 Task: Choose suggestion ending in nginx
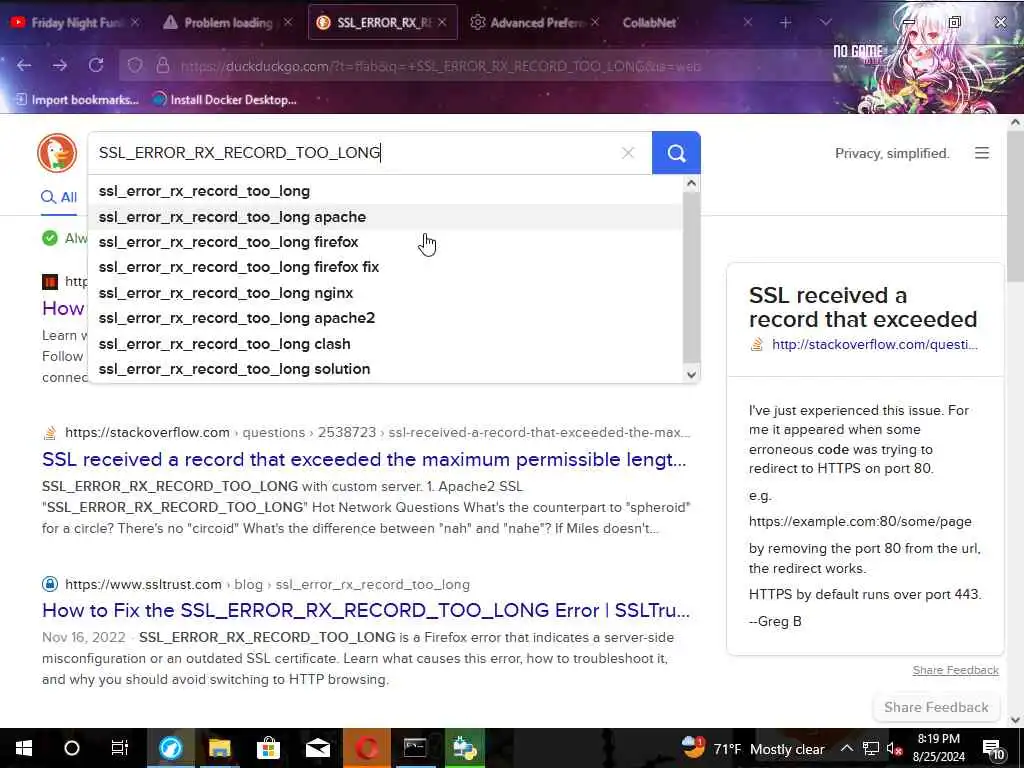(385, 293)
